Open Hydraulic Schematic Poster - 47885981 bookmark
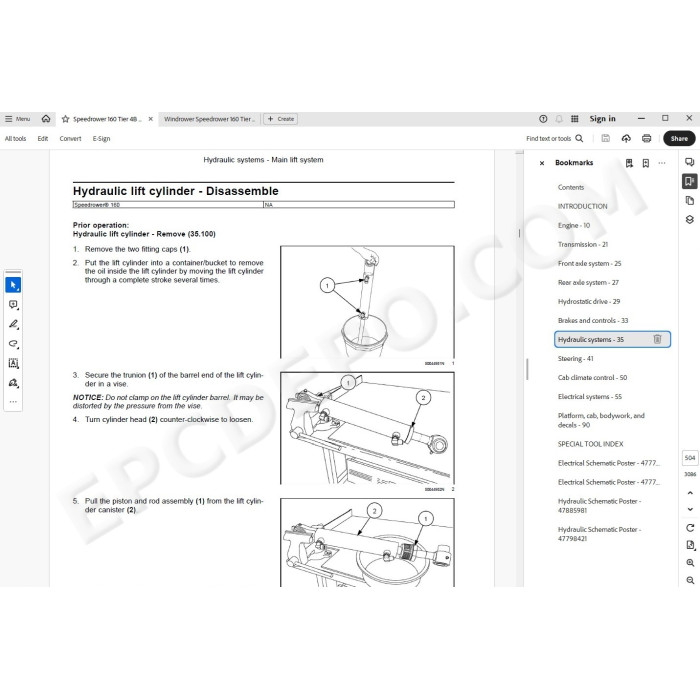The width and height of the screenshot is (700, 700). (599, 506)
